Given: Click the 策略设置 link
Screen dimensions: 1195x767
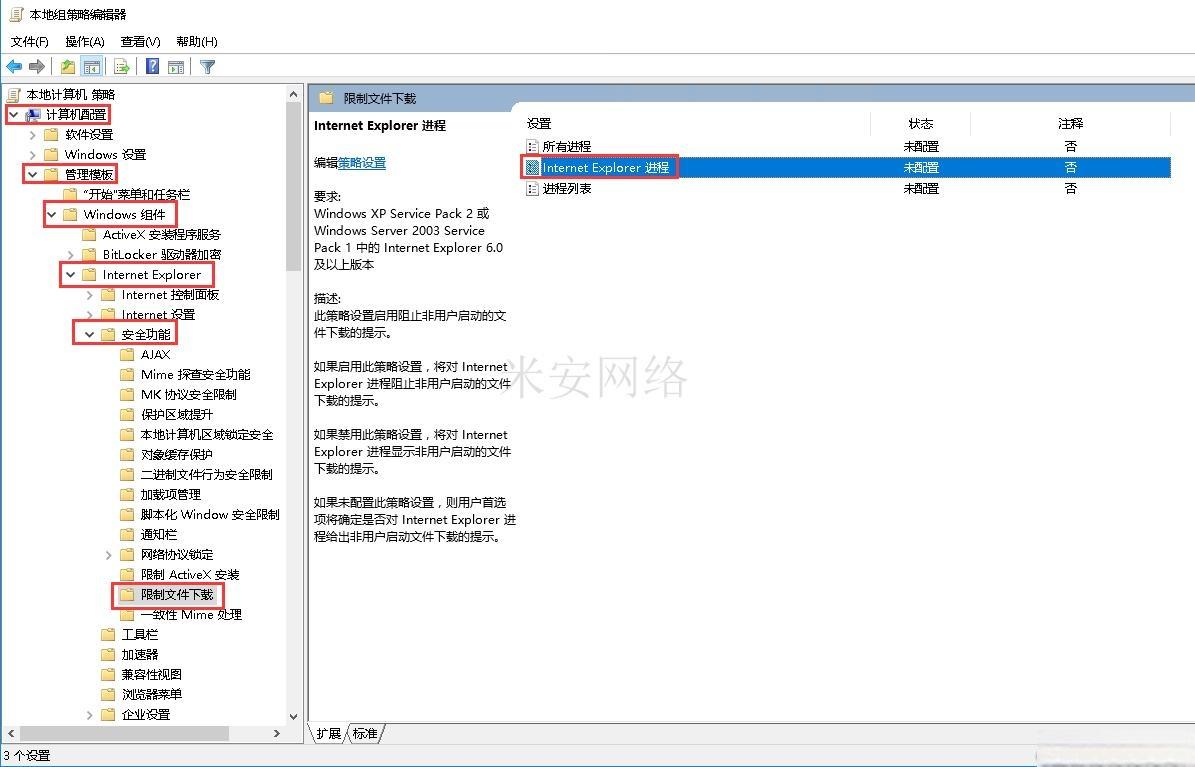Looking at the screenshot, I should pyautogui.click(x=362, y=163).
